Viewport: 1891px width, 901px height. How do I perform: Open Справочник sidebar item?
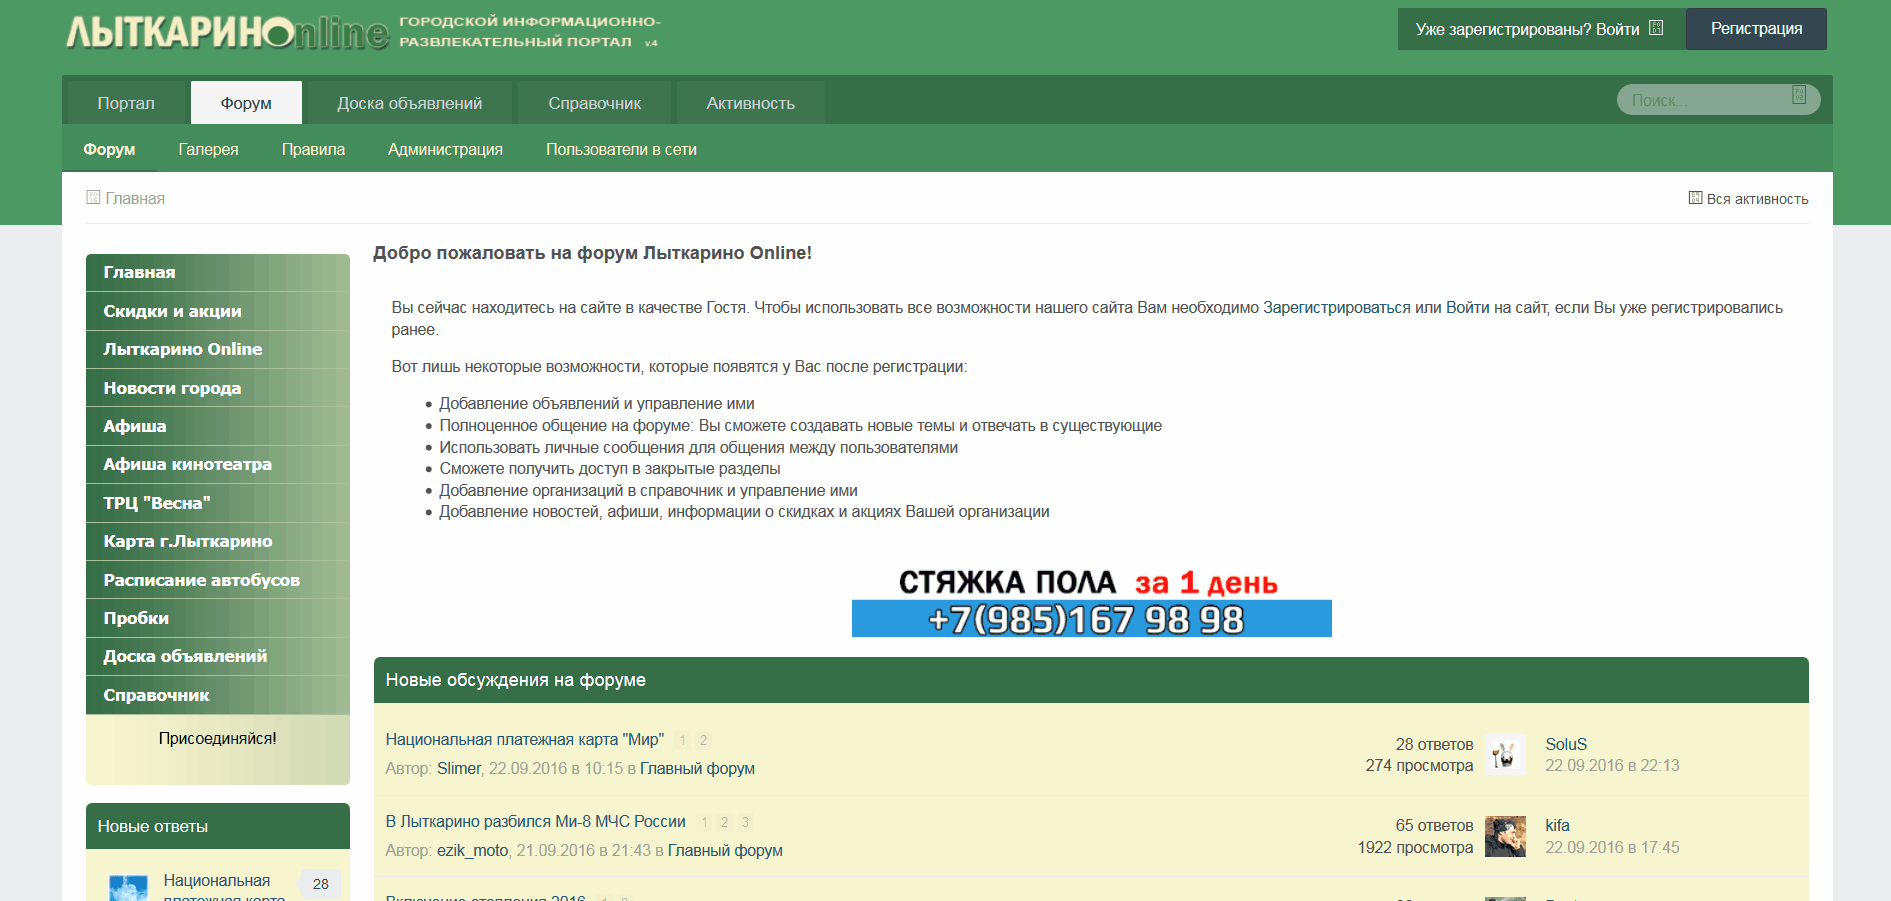[x=218, y=695]
